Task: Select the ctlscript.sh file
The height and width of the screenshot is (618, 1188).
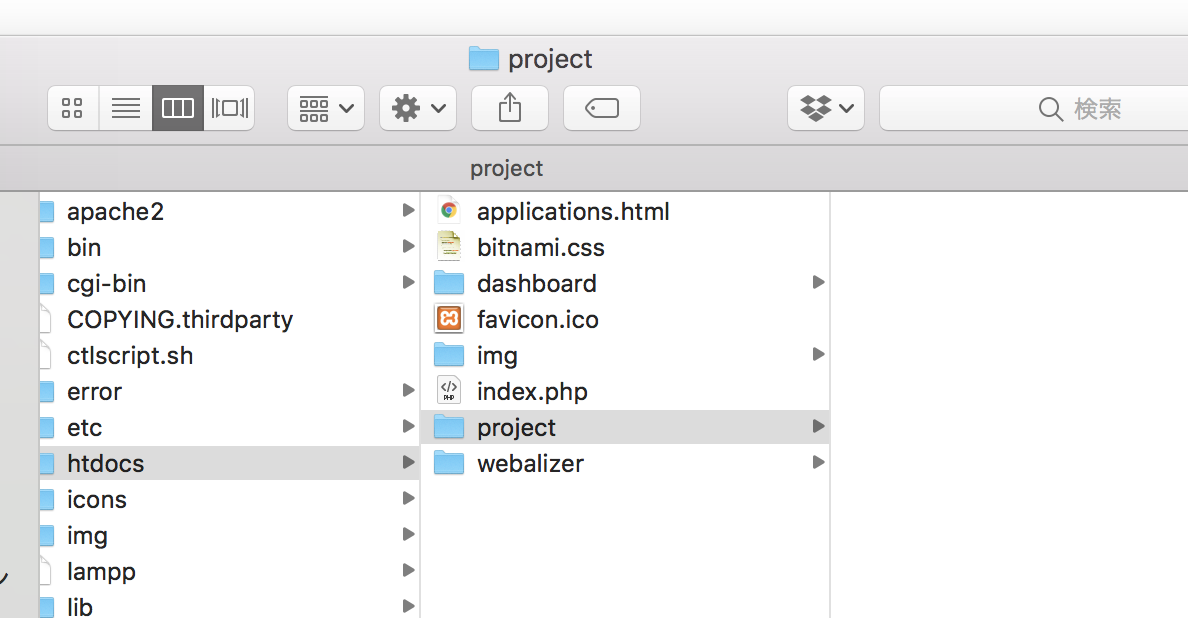Action: coord(130,355)
